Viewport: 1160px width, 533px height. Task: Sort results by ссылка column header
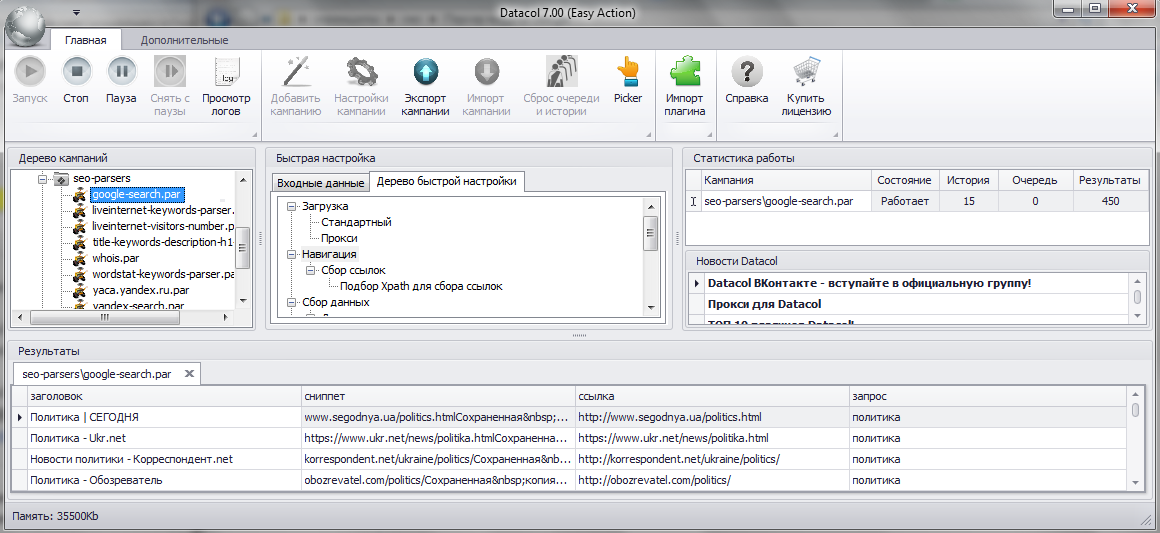[712, 397]
